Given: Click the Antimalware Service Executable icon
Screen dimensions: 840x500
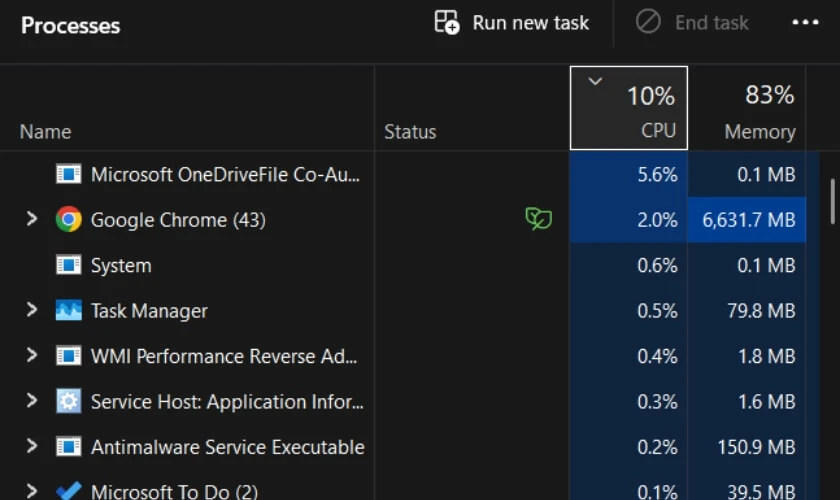Looking at the screenshot, I should point(69,446).
